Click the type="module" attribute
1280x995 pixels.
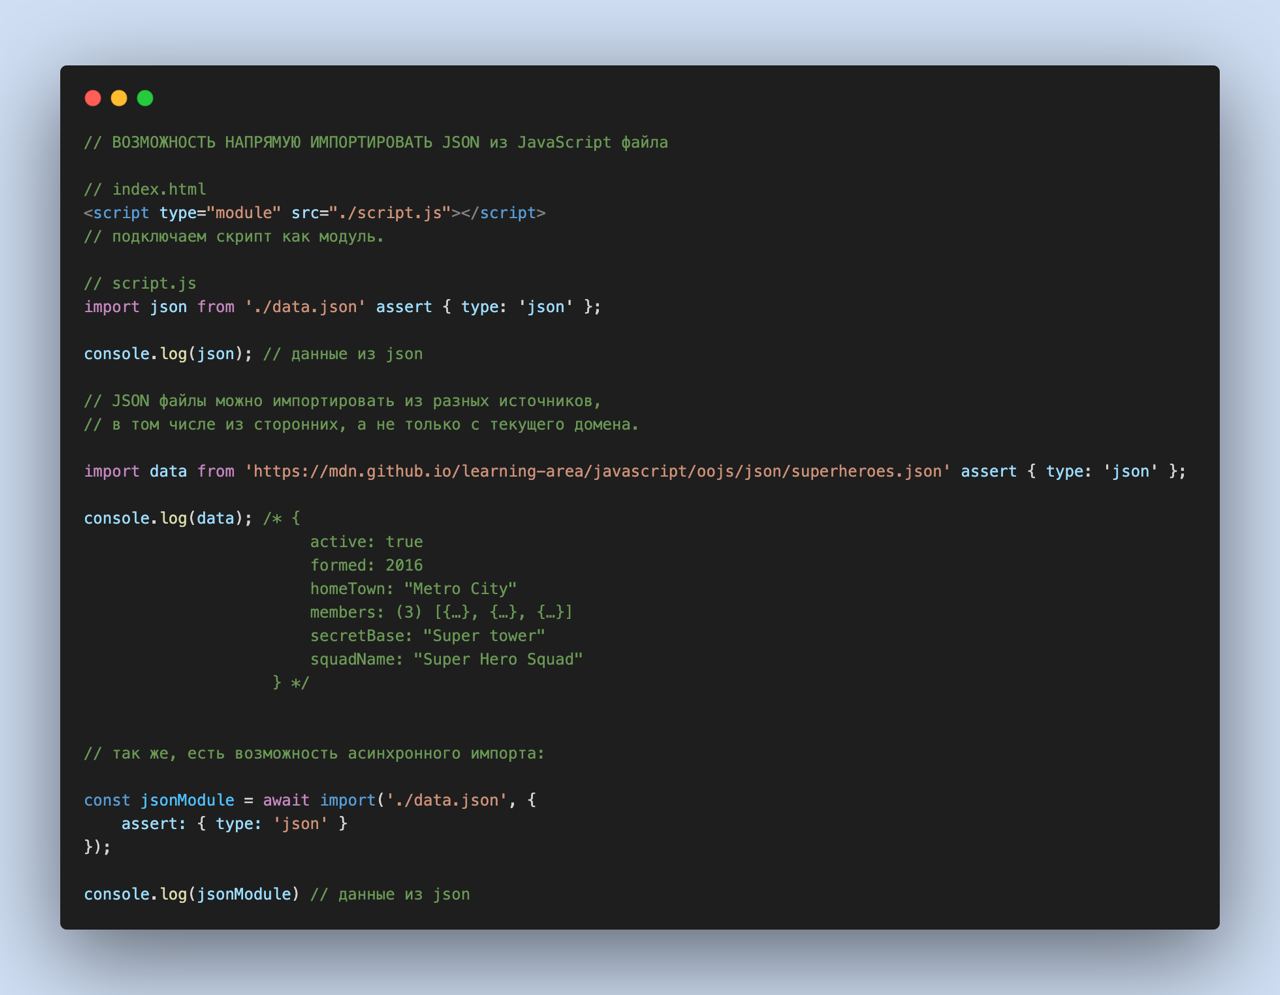(x=220, y=213)
